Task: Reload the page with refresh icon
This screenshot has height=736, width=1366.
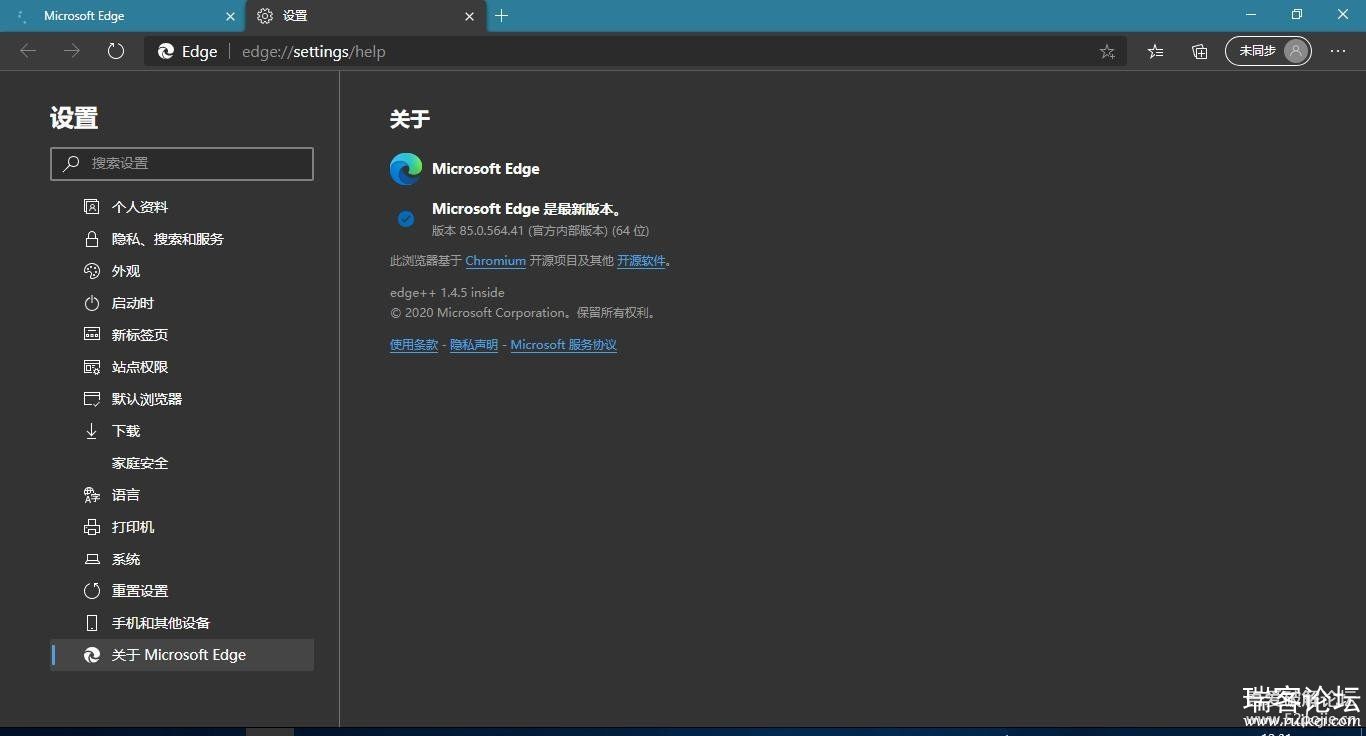Action: pyautogui.click(x=116, y=51)
